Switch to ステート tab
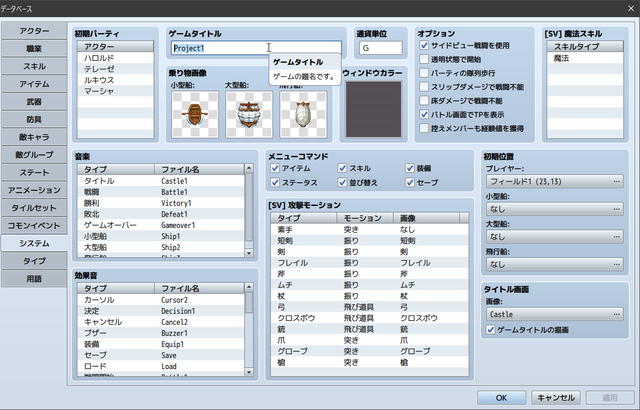Image resolution: width=640 pixels, height=410 pixels. click(34, 173)
